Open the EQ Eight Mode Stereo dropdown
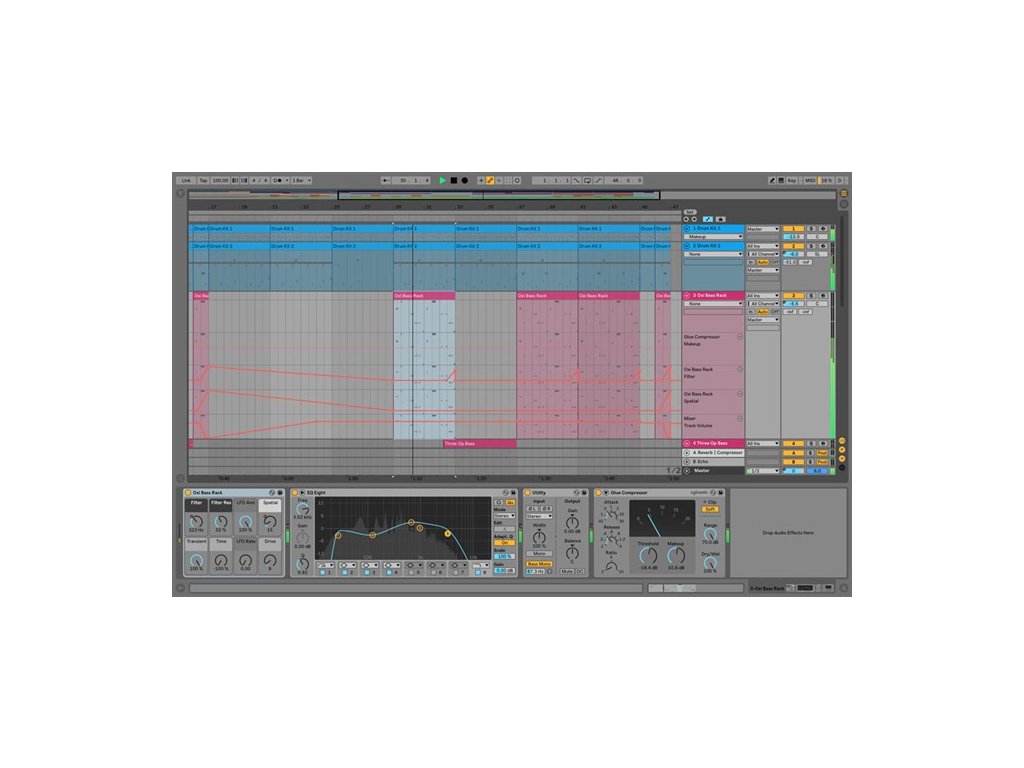 504,515
